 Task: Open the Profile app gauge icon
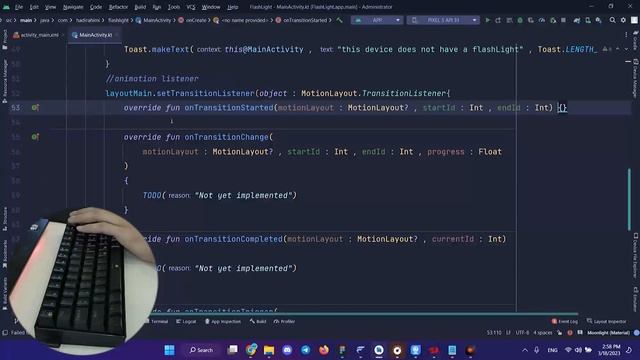pos(542,20)
